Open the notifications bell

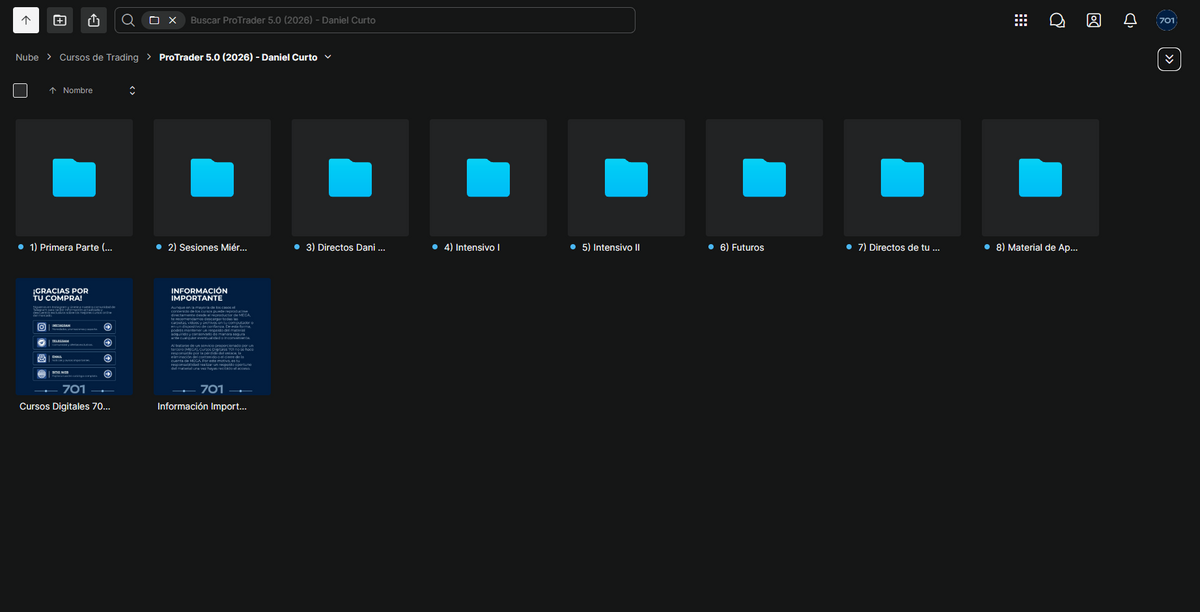click(x=1130, y=20)
